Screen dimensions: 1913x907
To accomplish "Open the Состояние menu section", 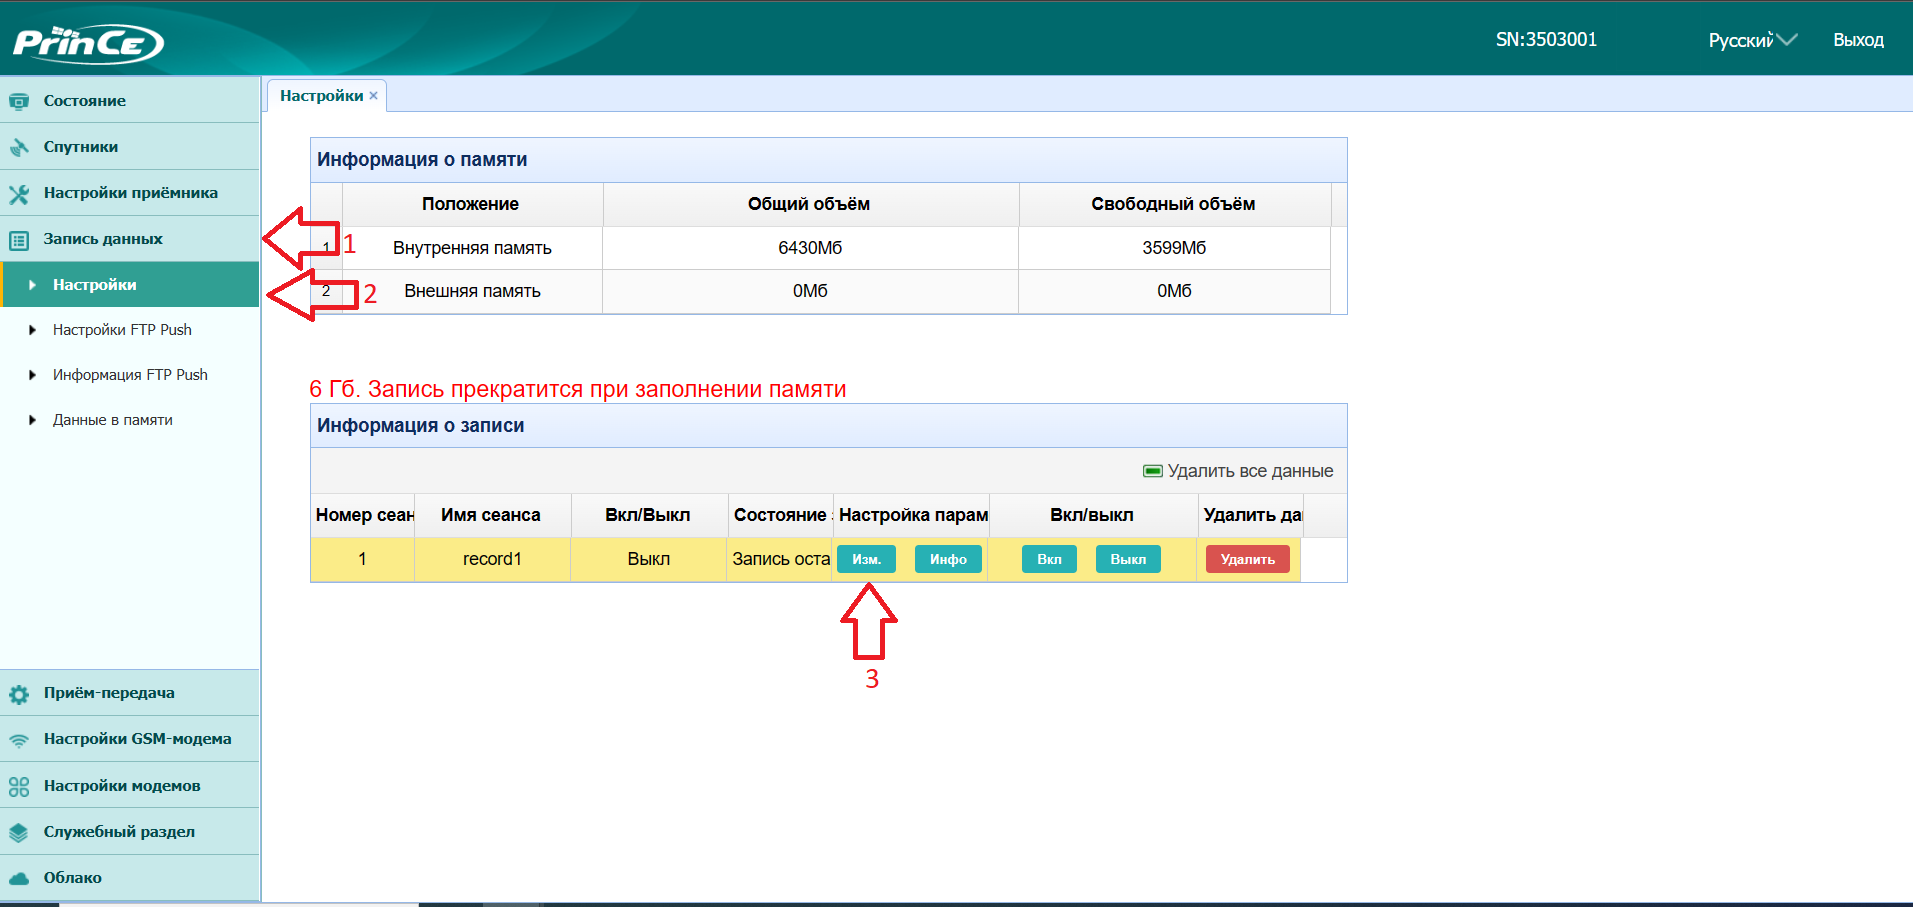I will pos(130,100).
